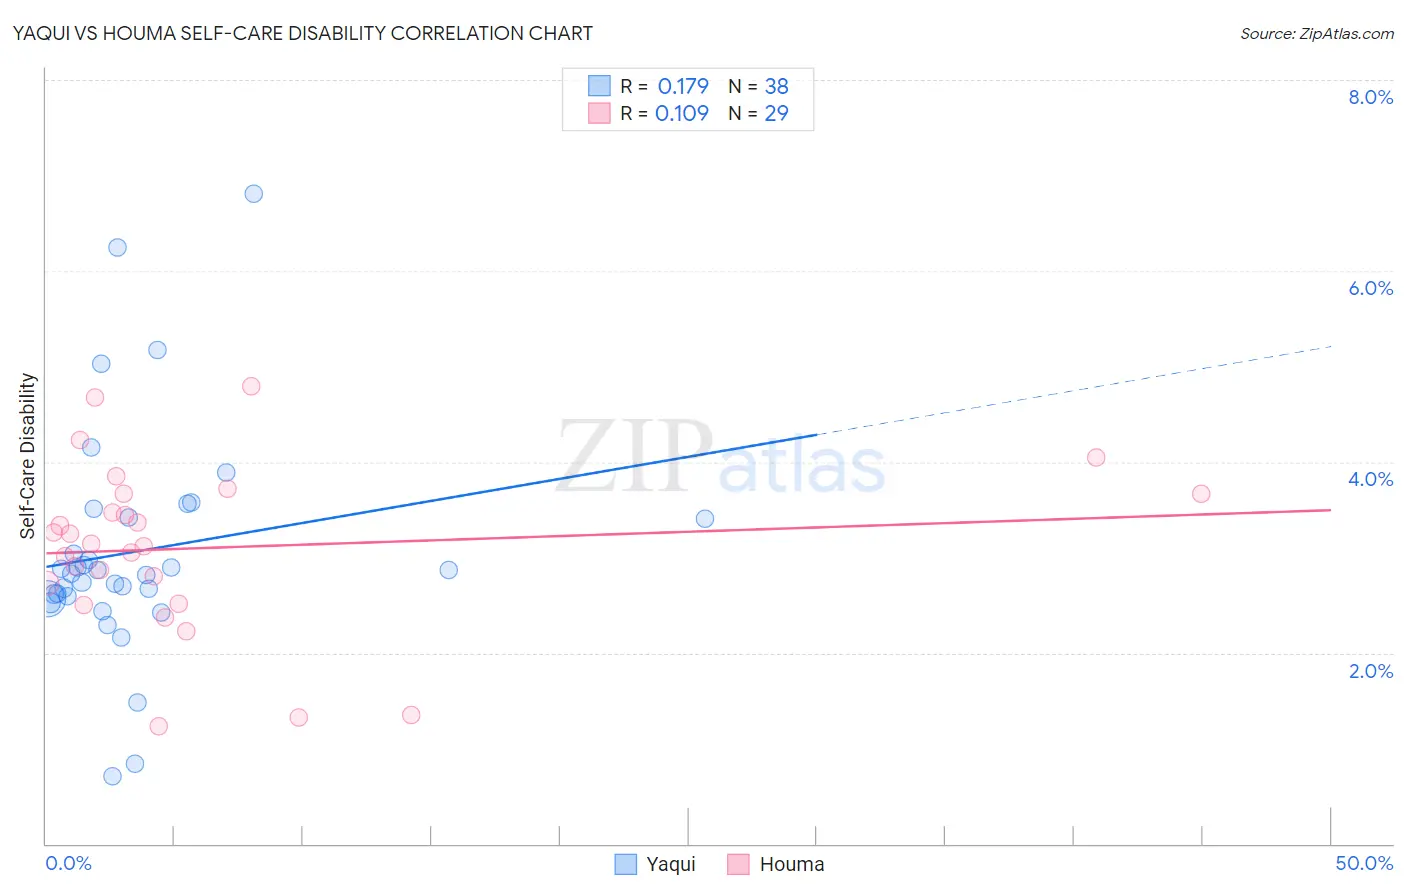The image size is (1406, 892).
Task: Select the far-right Houma point near 3.7%
Action: point(1201,494)
